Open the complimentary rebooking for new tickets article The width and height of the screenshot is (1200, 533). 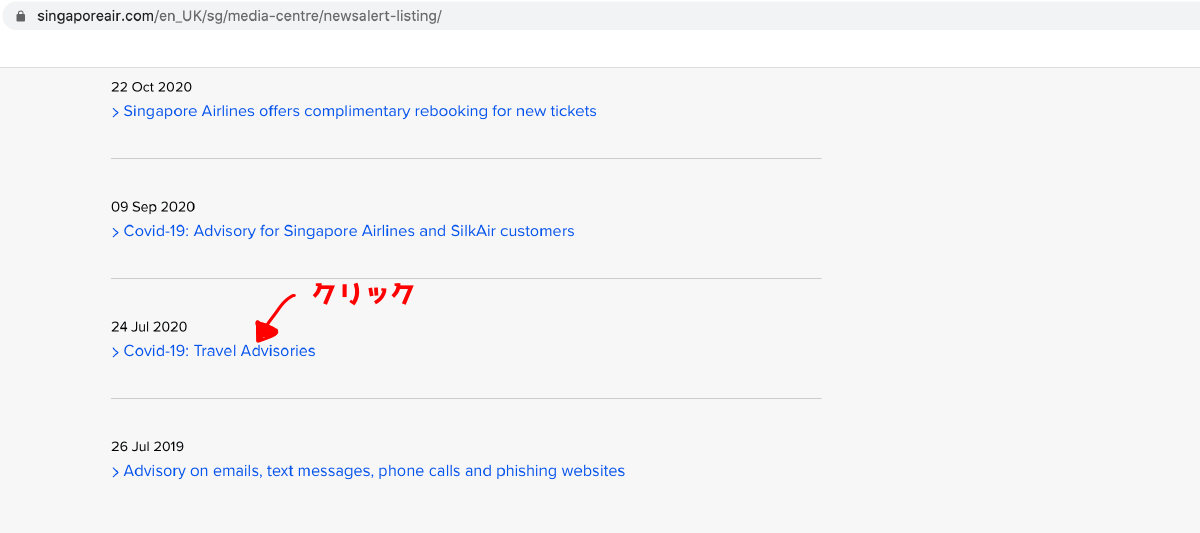[360, 111]
